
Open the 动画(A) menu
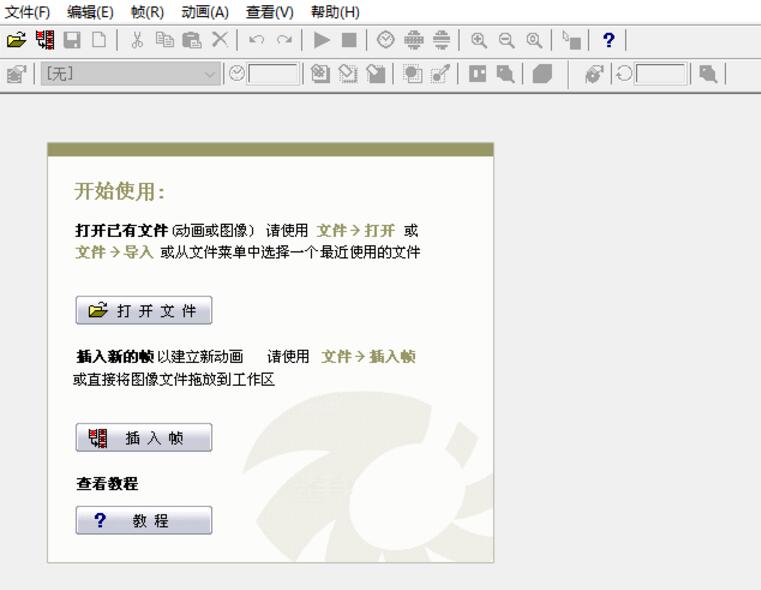[x=205, y=12]
